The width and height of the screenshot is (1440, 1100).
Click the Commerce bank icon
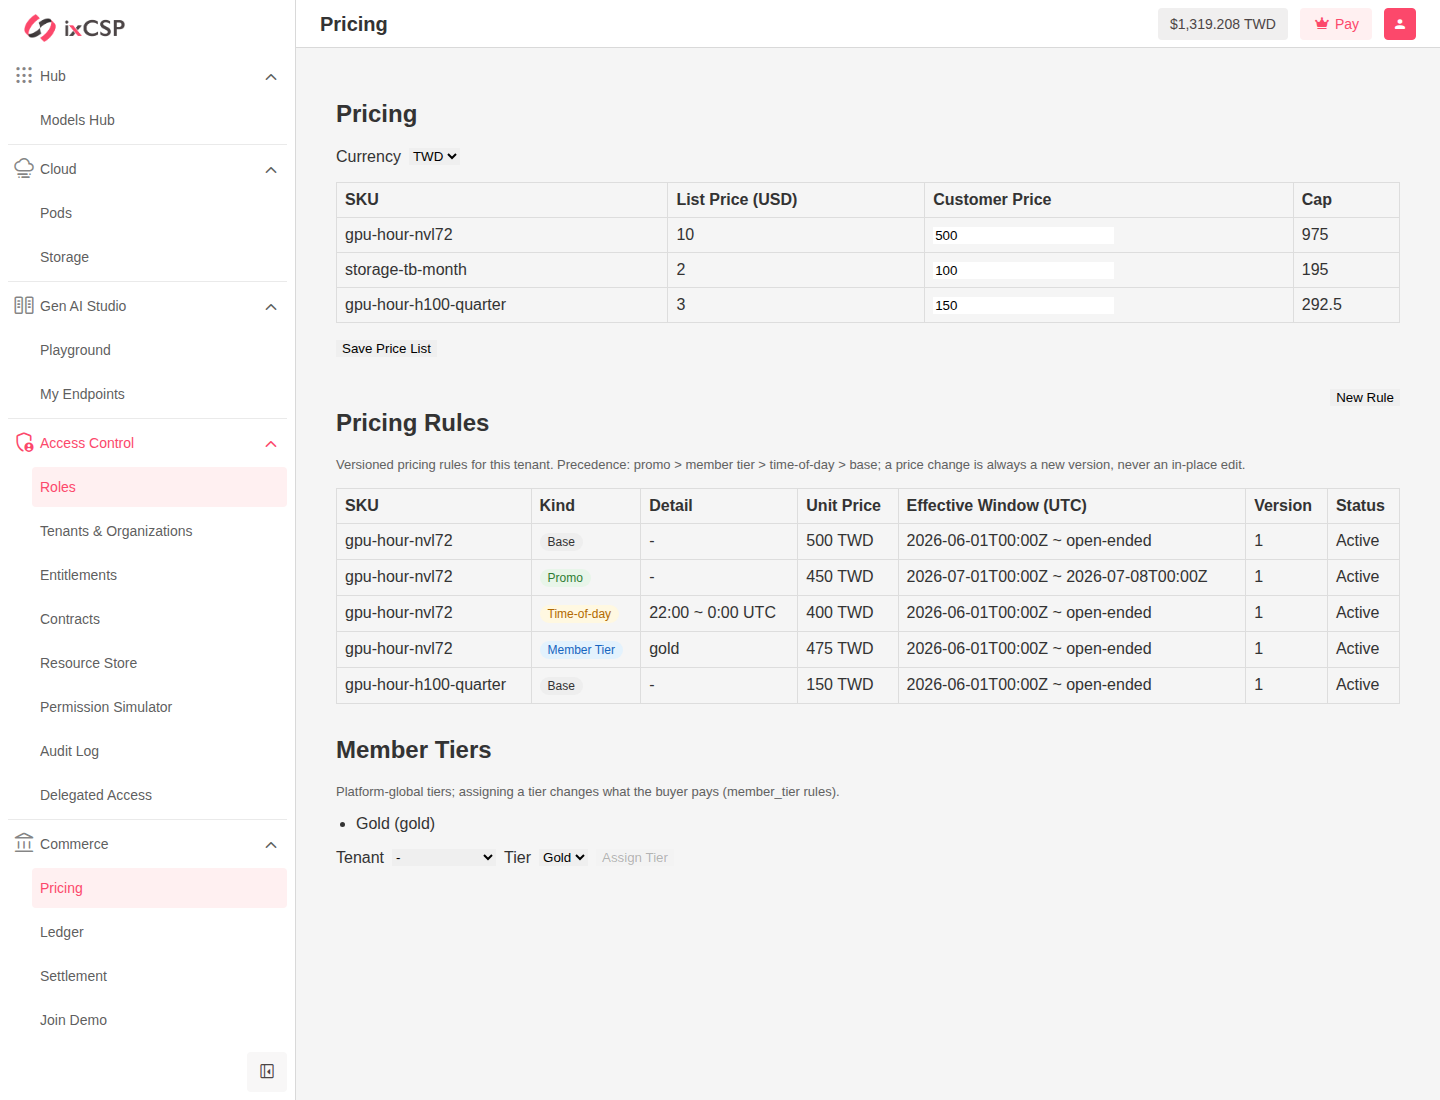[x=24, y=844]
